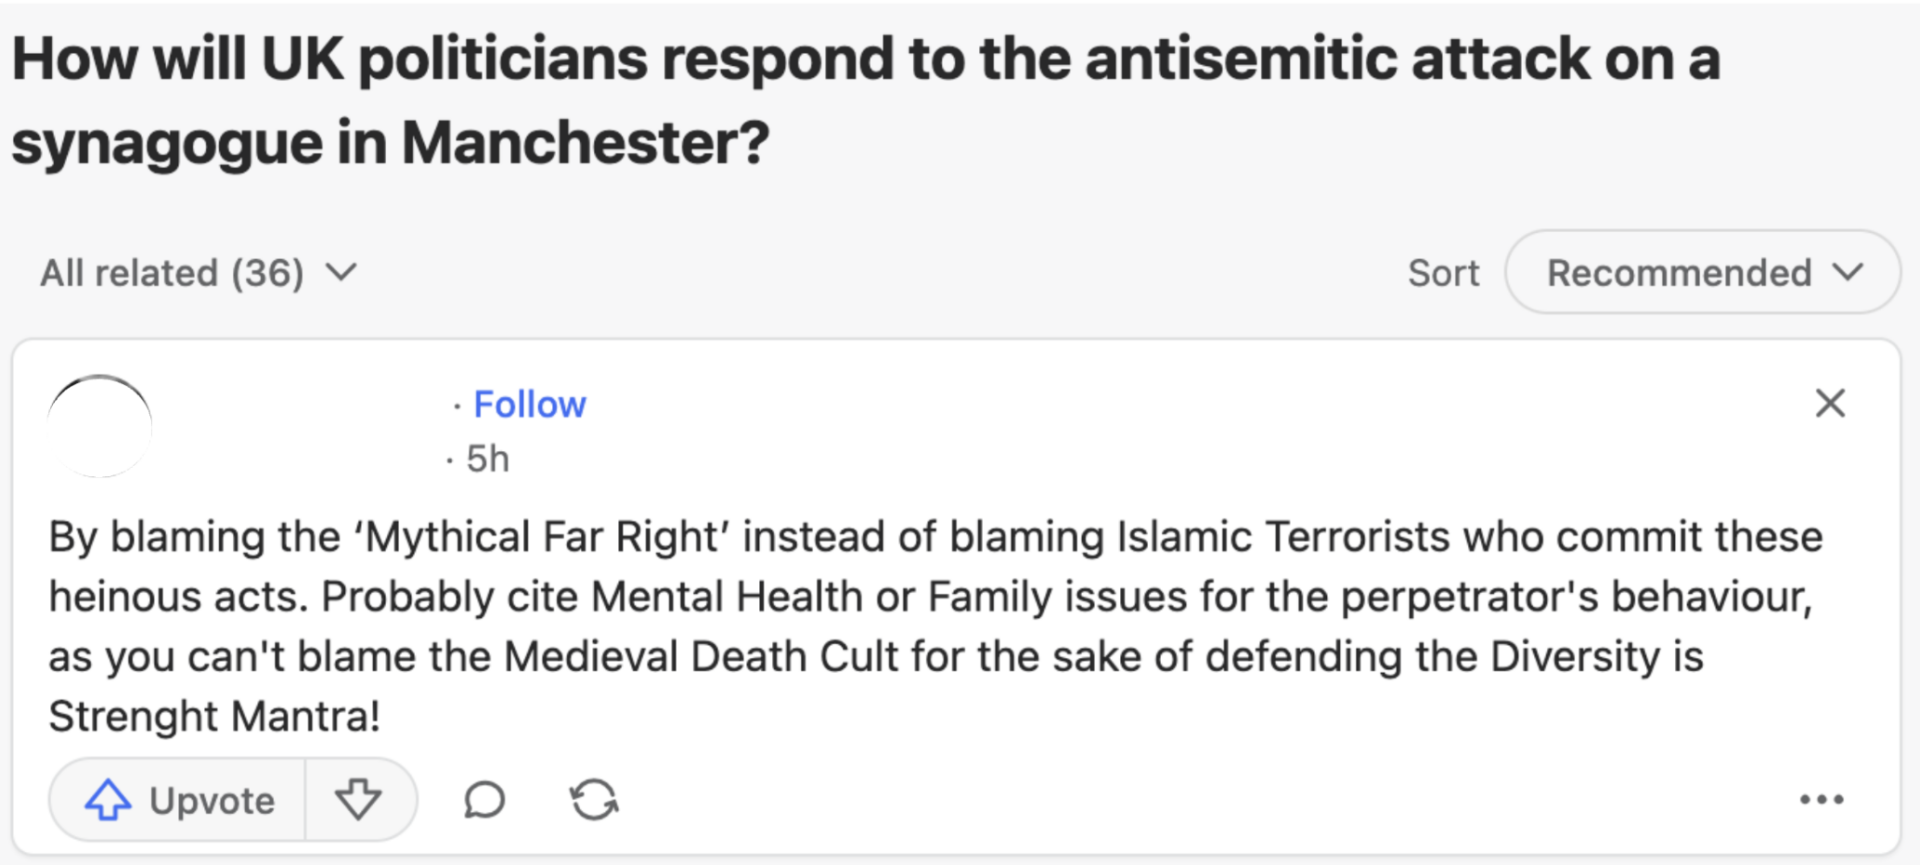Click the chevron inside Recommended box
The width and height of the screenshot is (1920, 865).
click(1848, 272)
